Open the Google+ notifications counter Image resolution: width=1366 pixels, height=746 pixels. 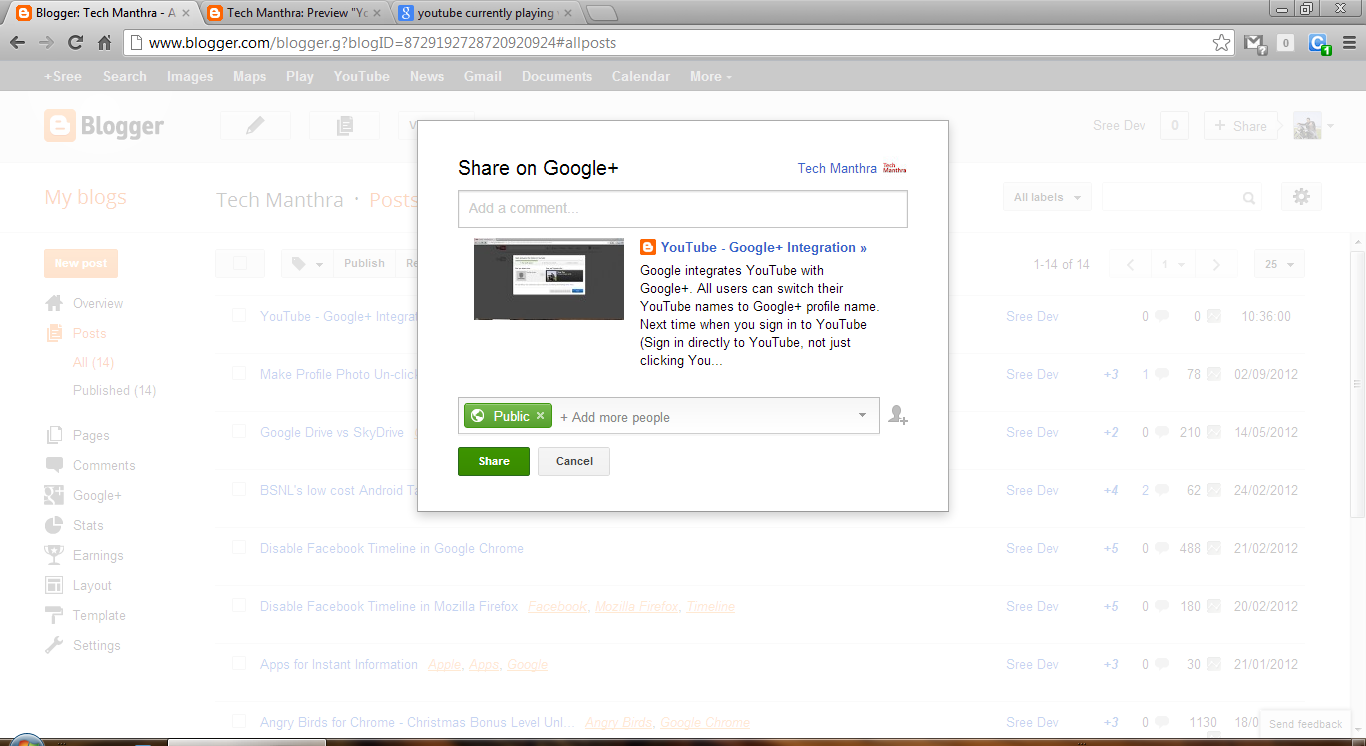pos(1174,126)
